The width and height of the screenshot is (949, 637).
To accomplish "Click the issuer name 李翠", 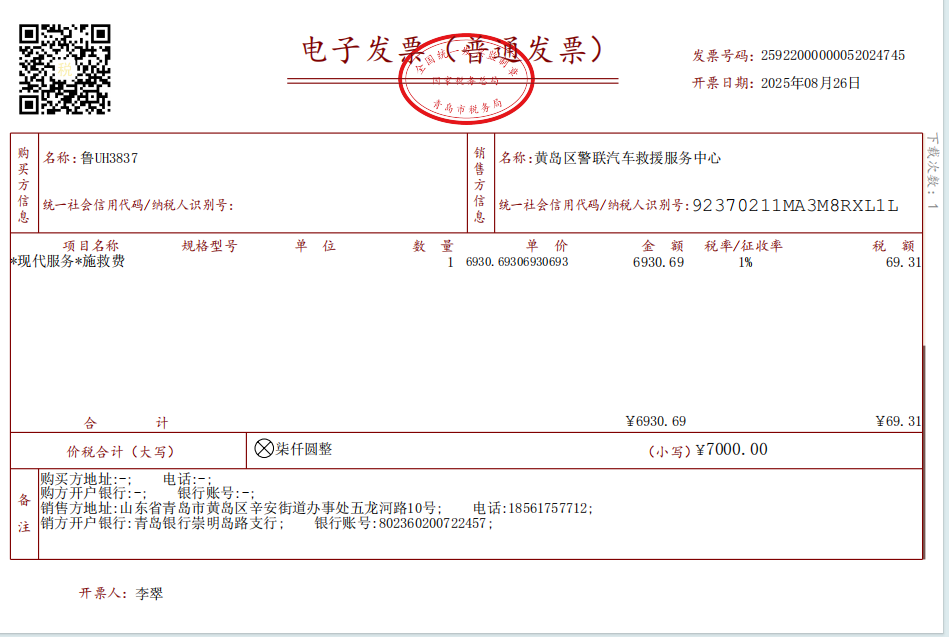I will [149, 594].
